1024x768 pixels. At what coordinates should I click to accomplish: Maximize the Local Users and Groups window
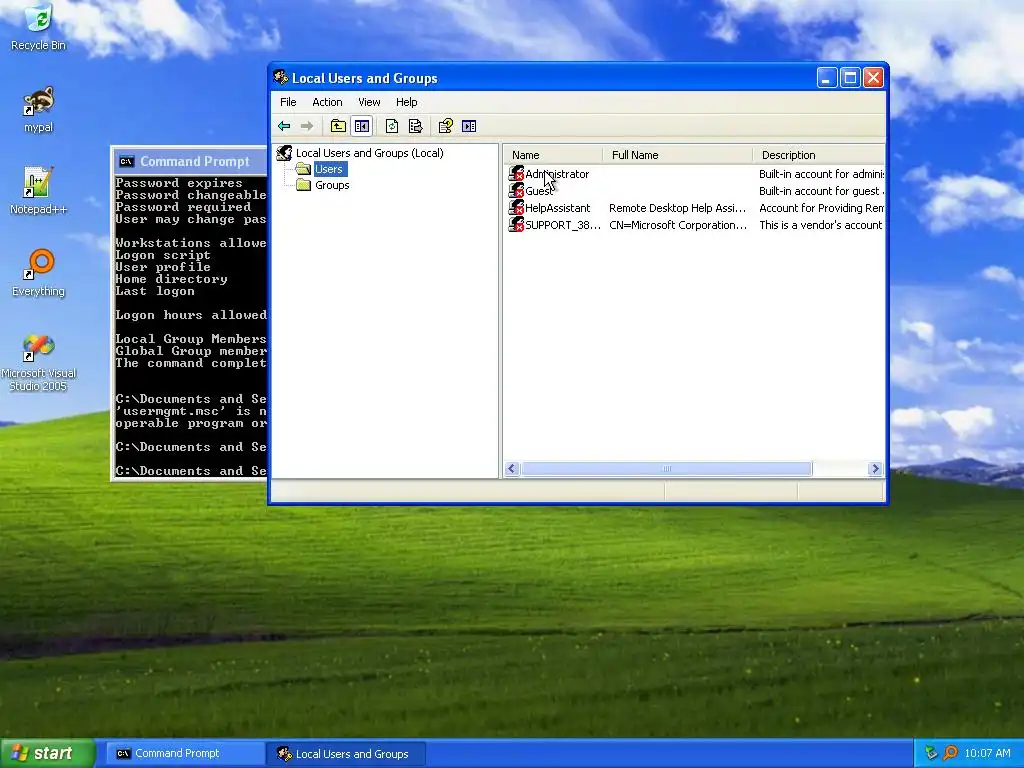tap(850, 78)
